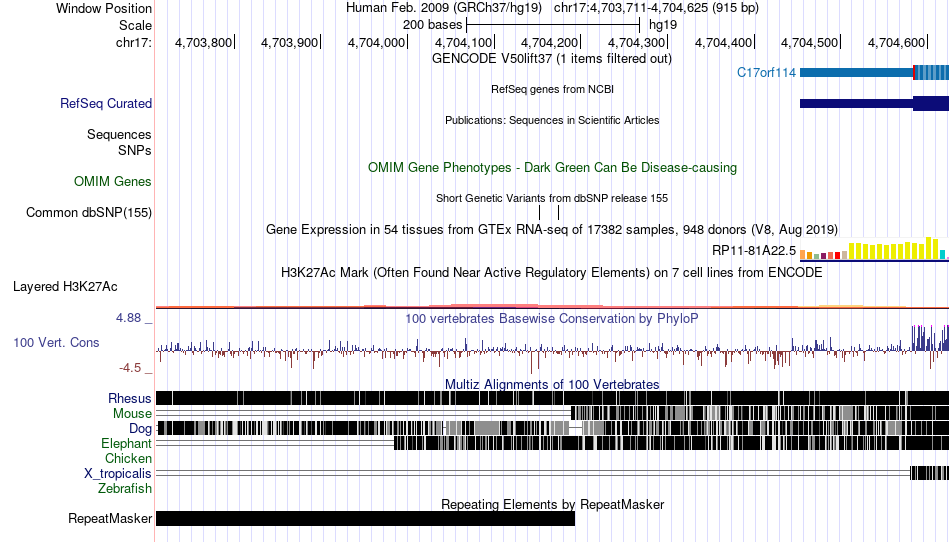
Task: Click the 4,704,600 ruler position
Action: [896, 42]
